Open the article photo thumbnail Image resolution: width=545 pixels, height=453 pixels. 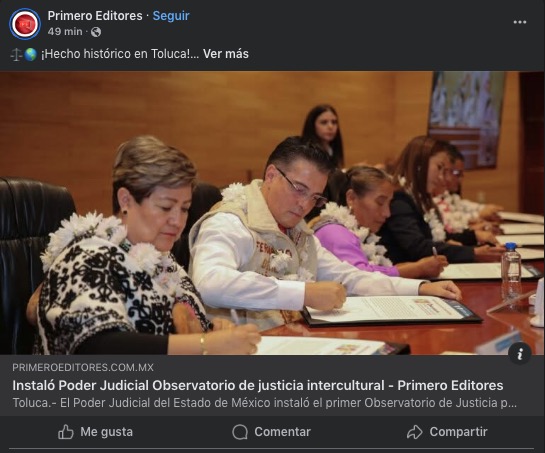point(272,213)
